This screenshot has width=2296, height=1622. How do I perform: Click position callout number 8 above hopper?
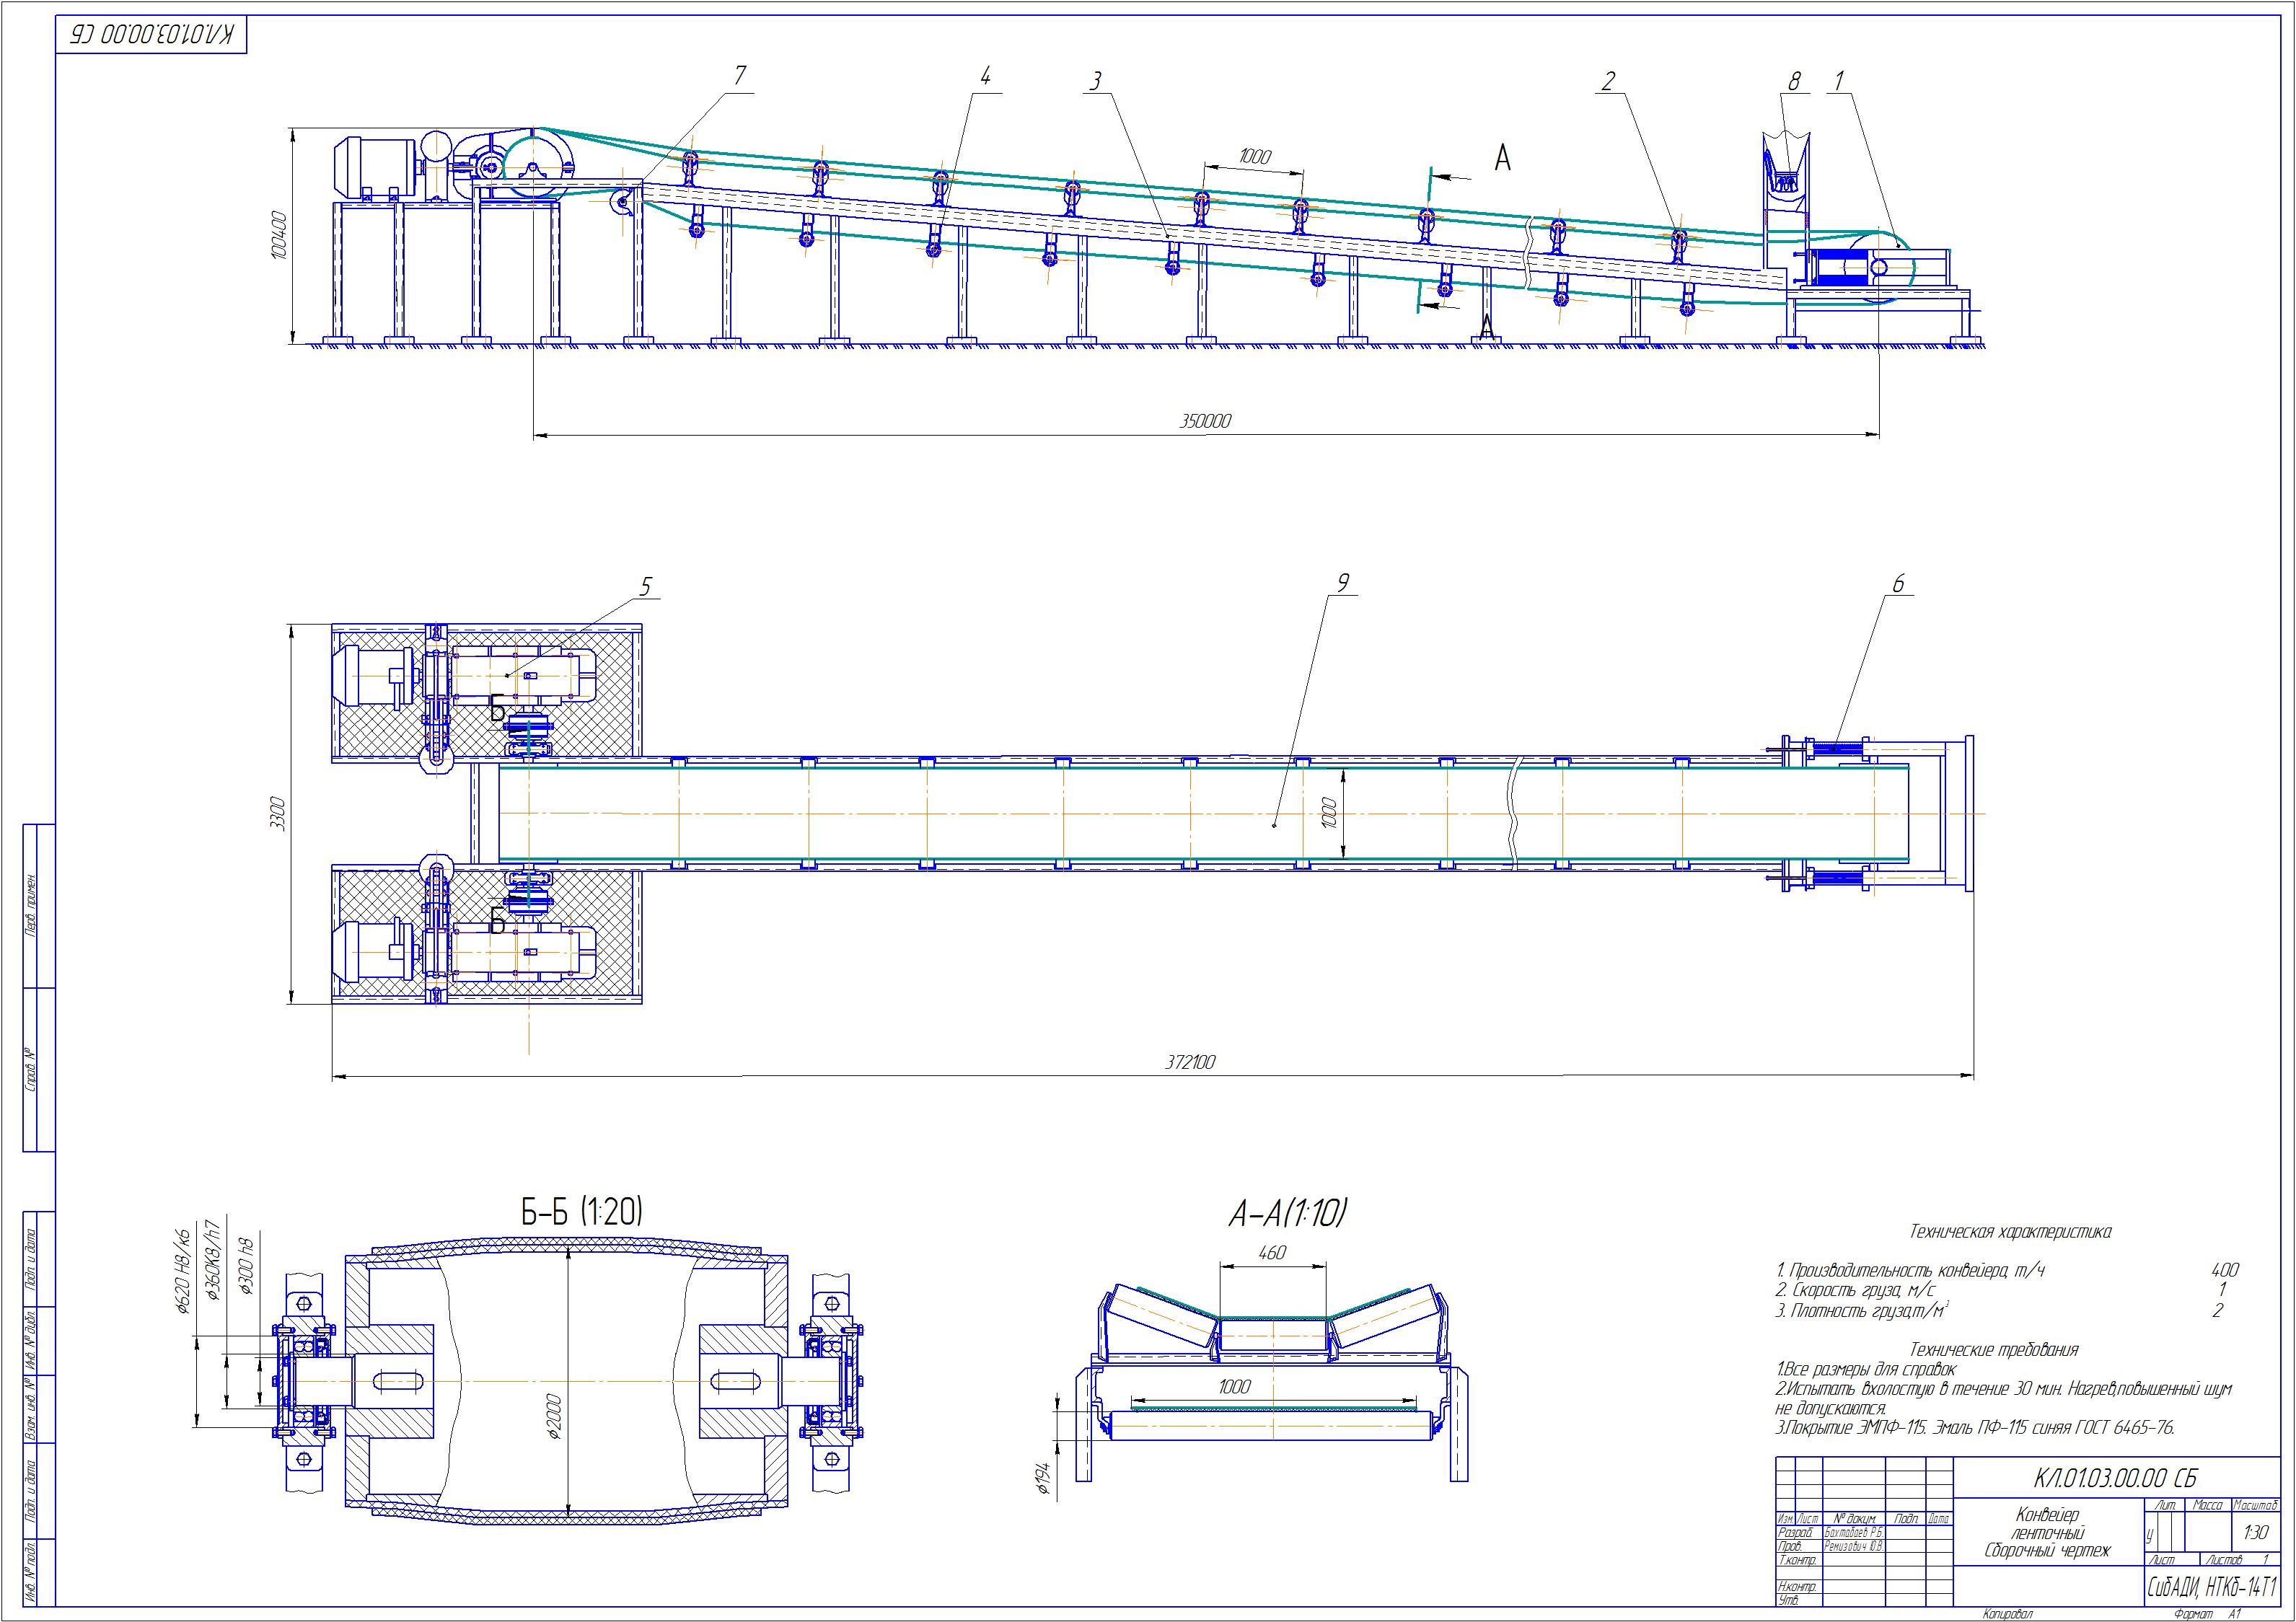[x=1794, y=82]
